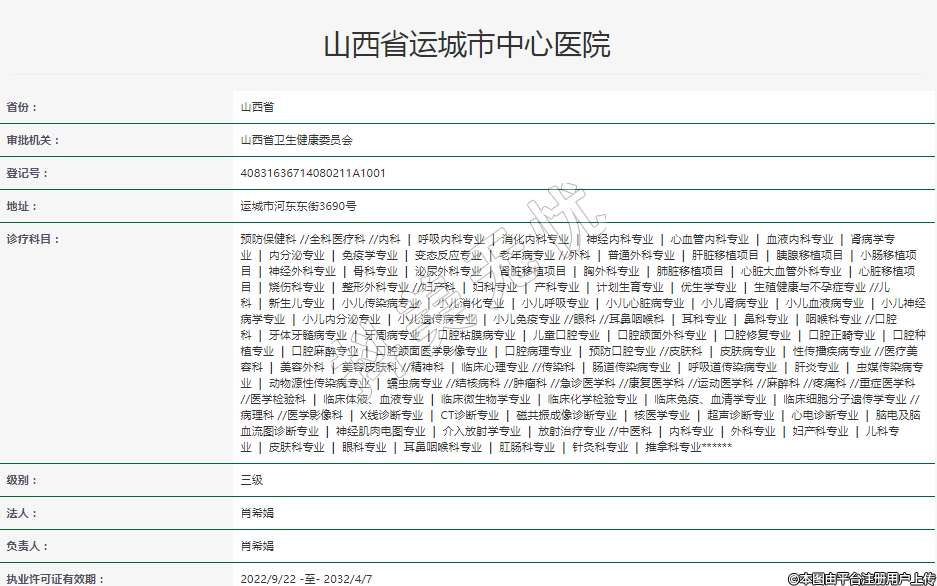937x586 pixels.
Task: Click 肖希娟 in the 负责人 row
Action: point(257,546)
